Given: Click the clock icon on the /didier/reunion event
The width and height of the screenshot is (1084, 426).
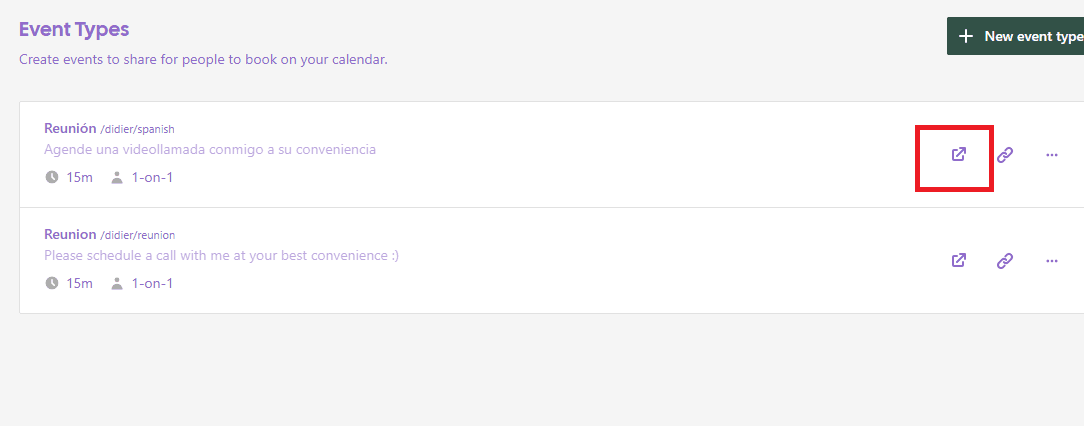Looking at the screenshot, I should pos(52,284).
